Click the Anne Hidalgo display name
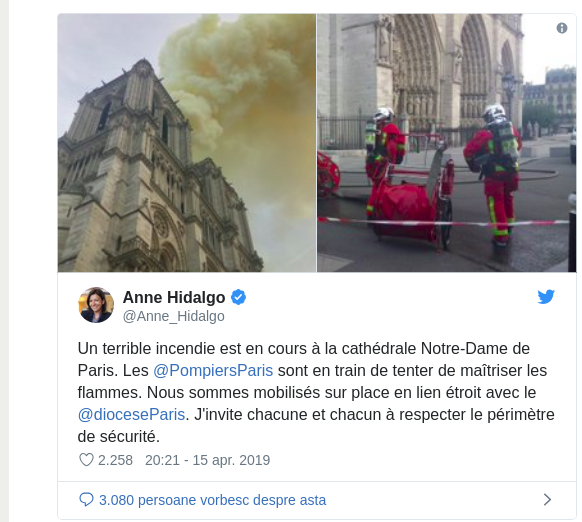582x522 pixels. [174, 297]
